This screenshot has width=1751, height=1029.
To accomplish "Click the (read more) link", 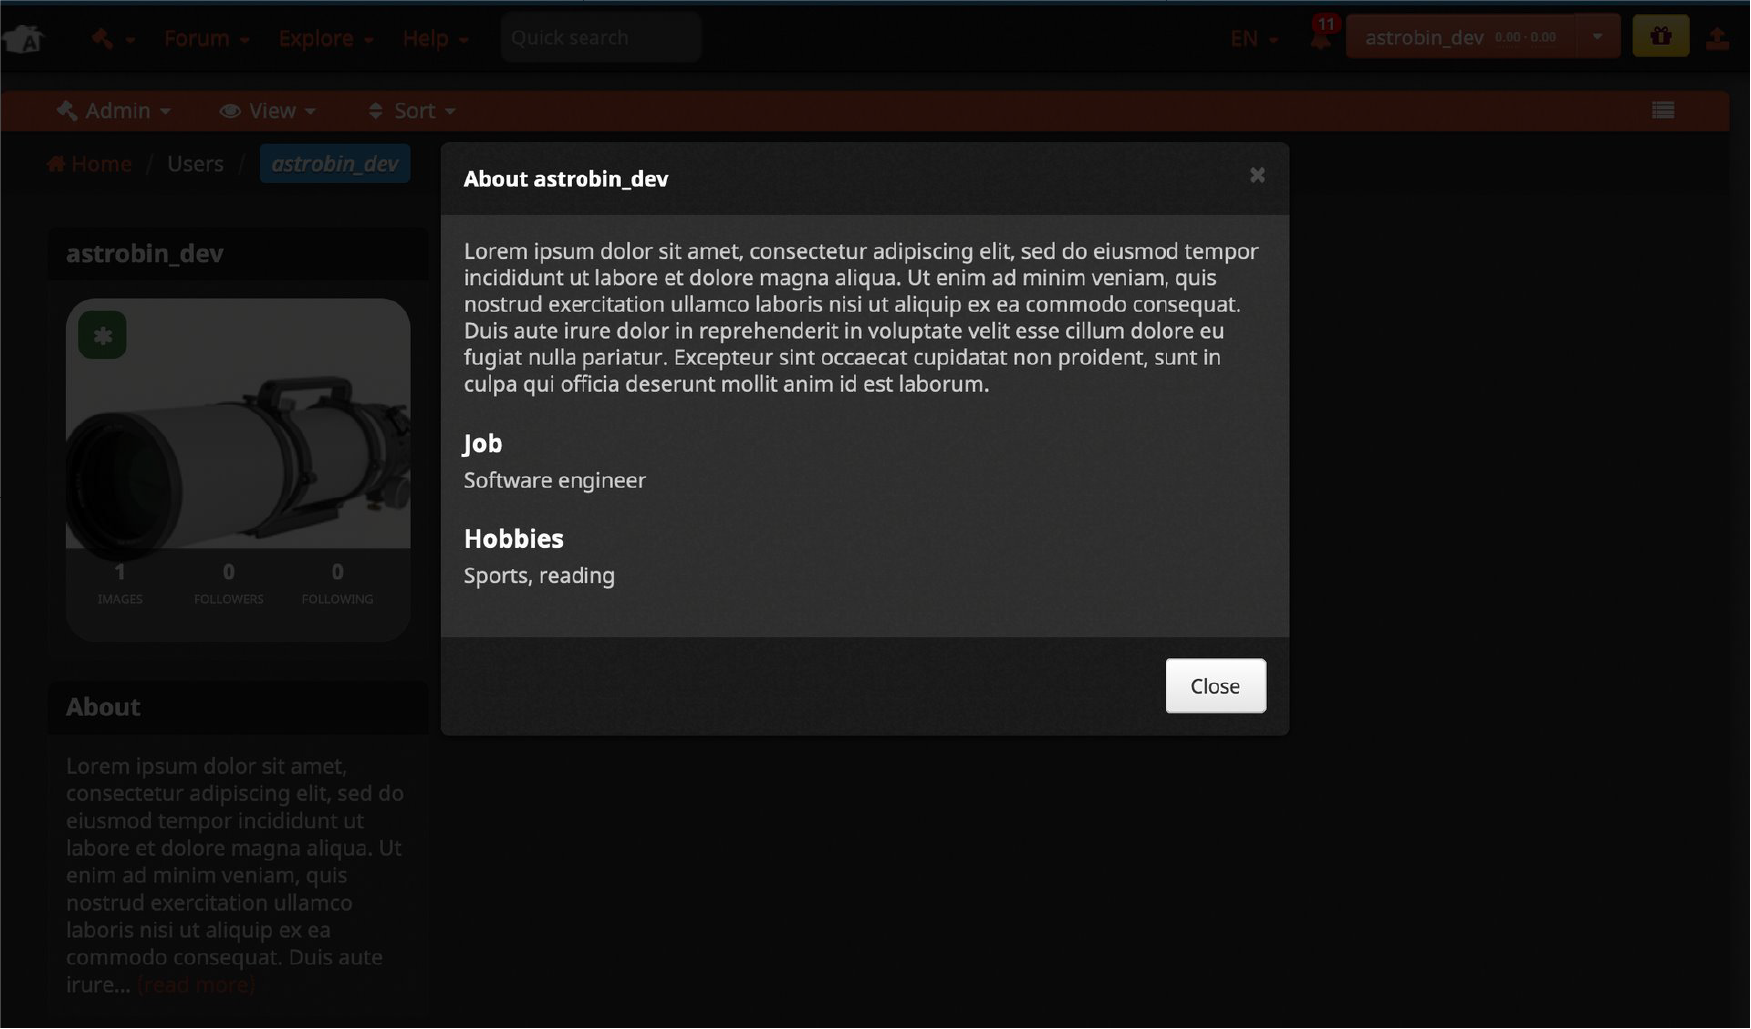I will 197,985.
